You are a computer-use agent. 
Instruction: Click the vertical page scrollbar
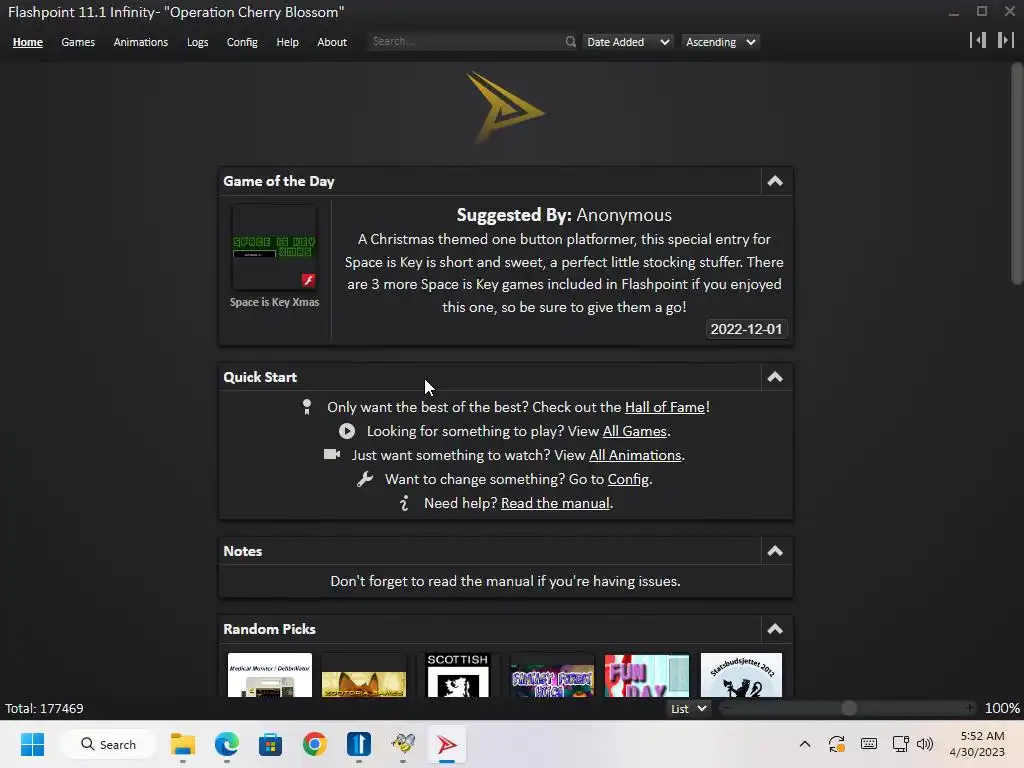1017,173
